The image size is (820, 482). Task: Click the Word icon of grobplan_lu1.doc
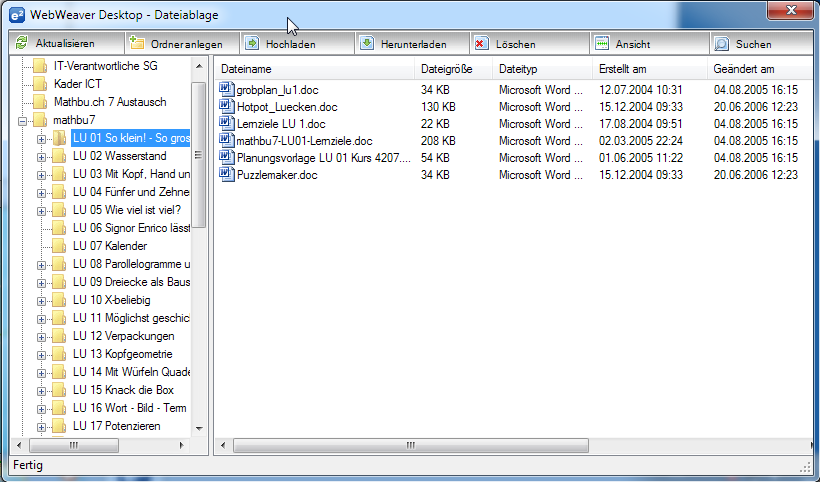click(x=227, y=90)
